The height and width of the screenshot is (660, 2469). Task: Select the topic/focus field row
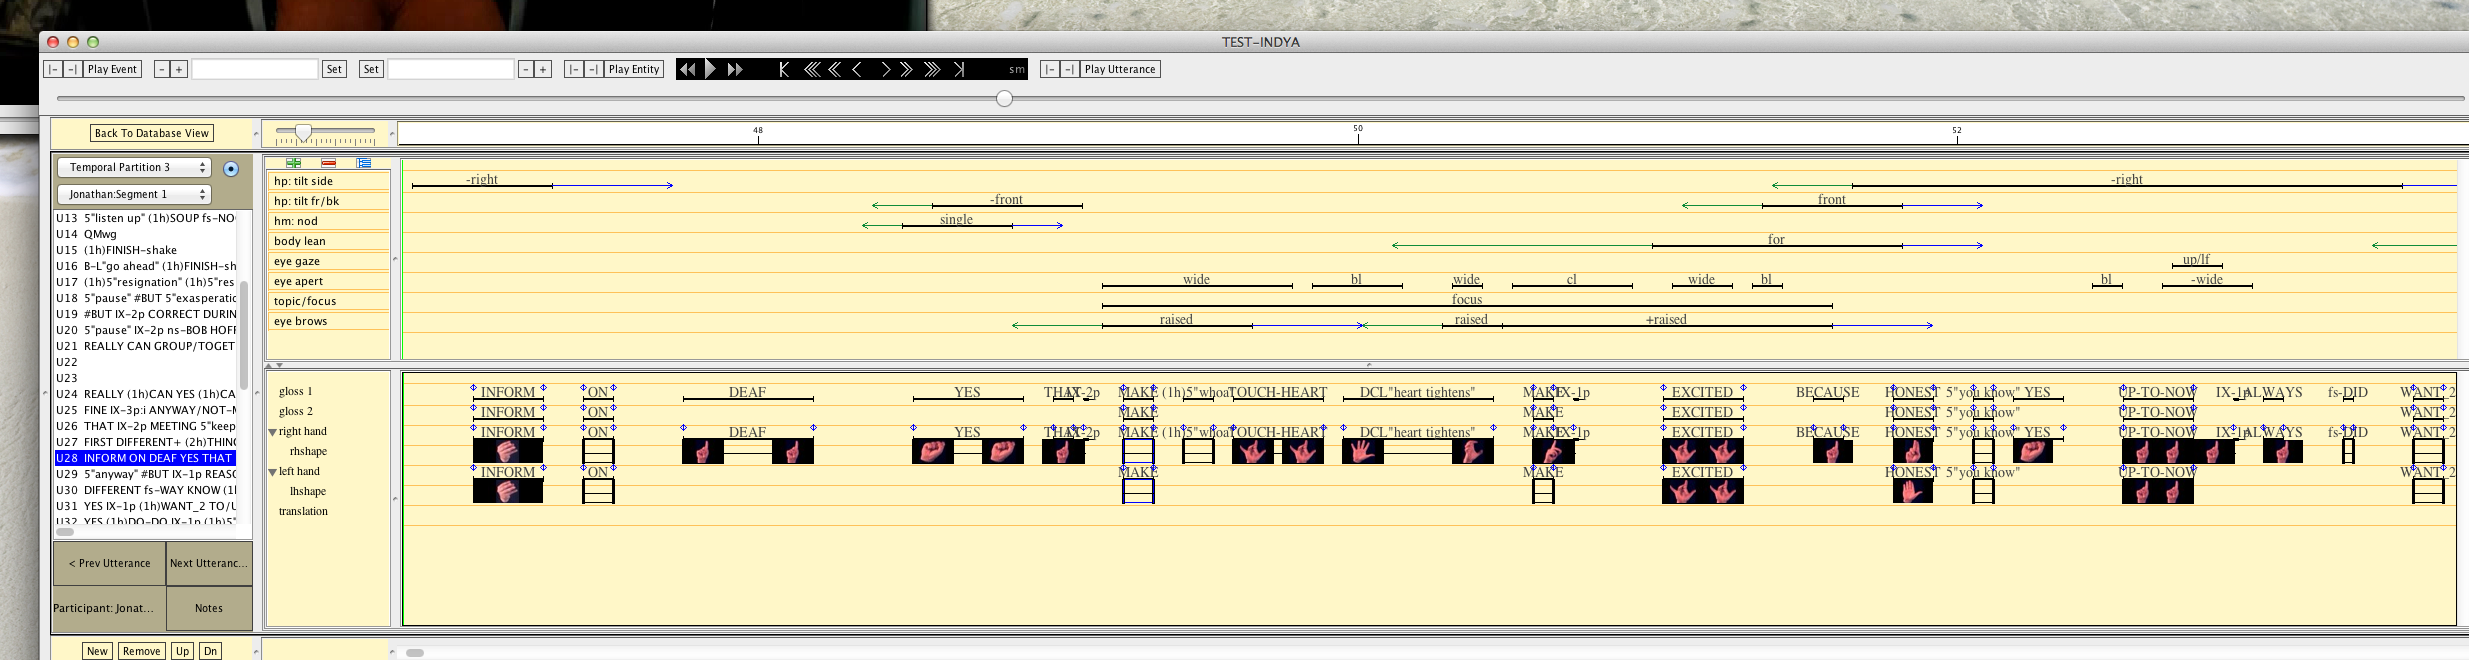328,301
